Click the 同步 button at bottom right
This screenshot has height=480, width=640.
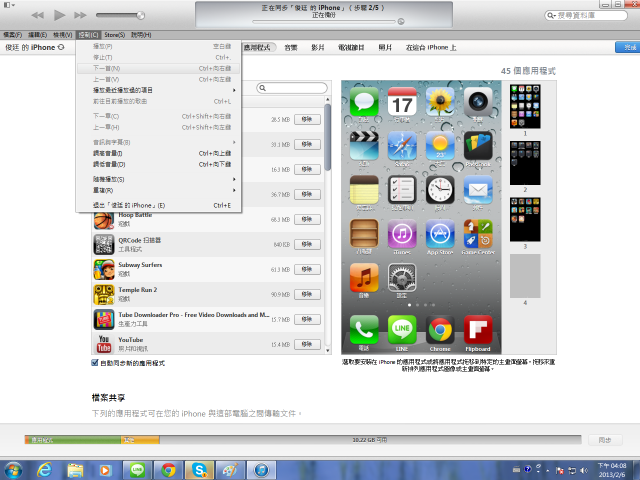coord(605,440)
